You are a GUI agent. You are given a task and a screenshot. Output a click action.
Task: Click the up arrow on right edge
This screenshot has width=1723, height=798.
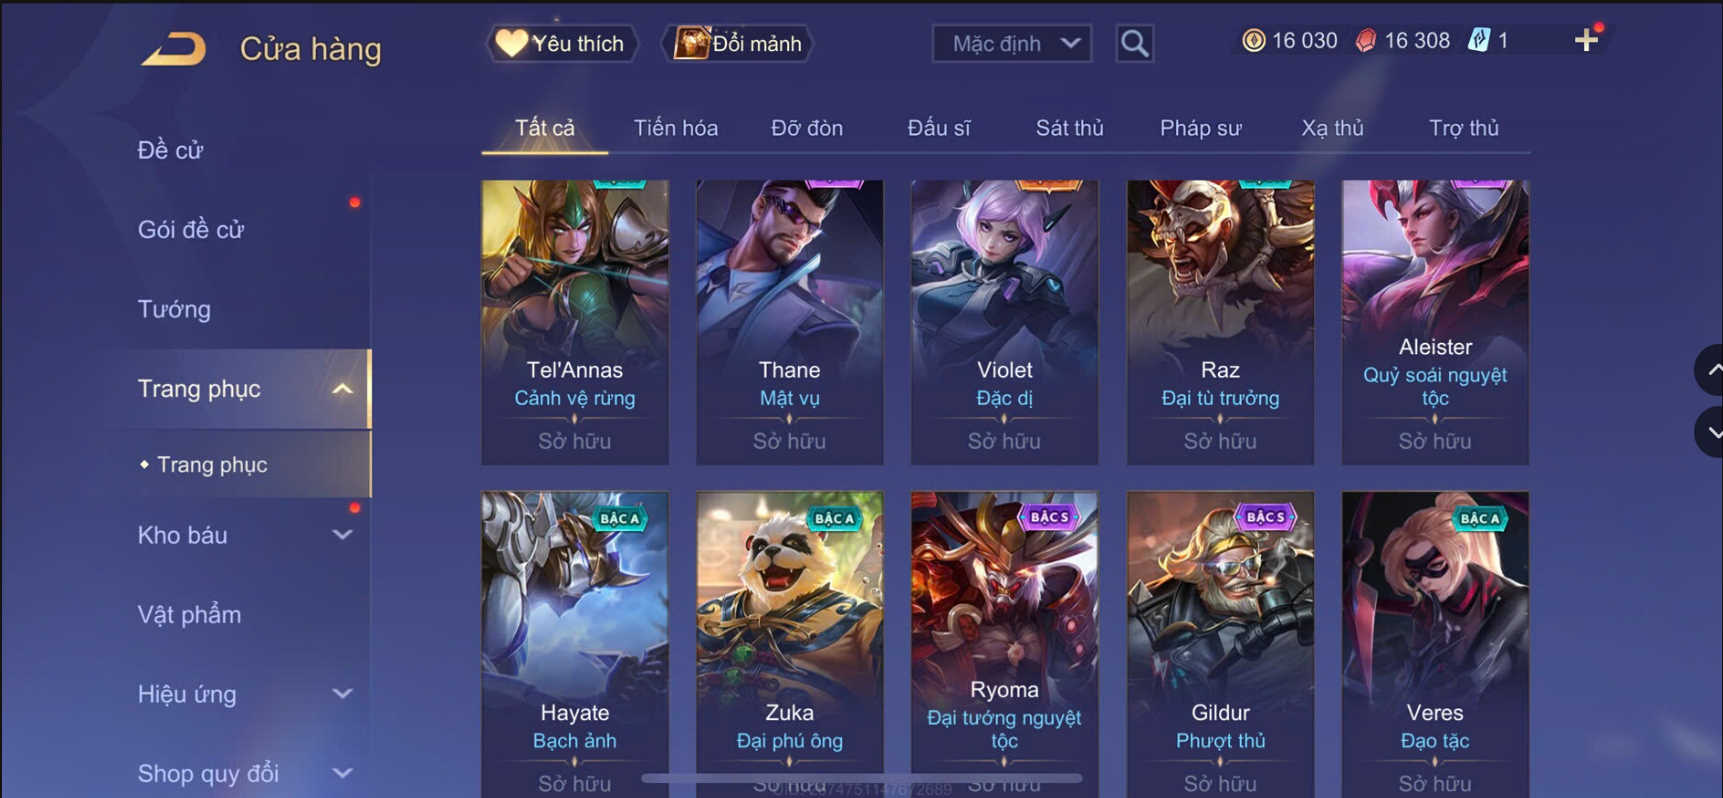1711,370
